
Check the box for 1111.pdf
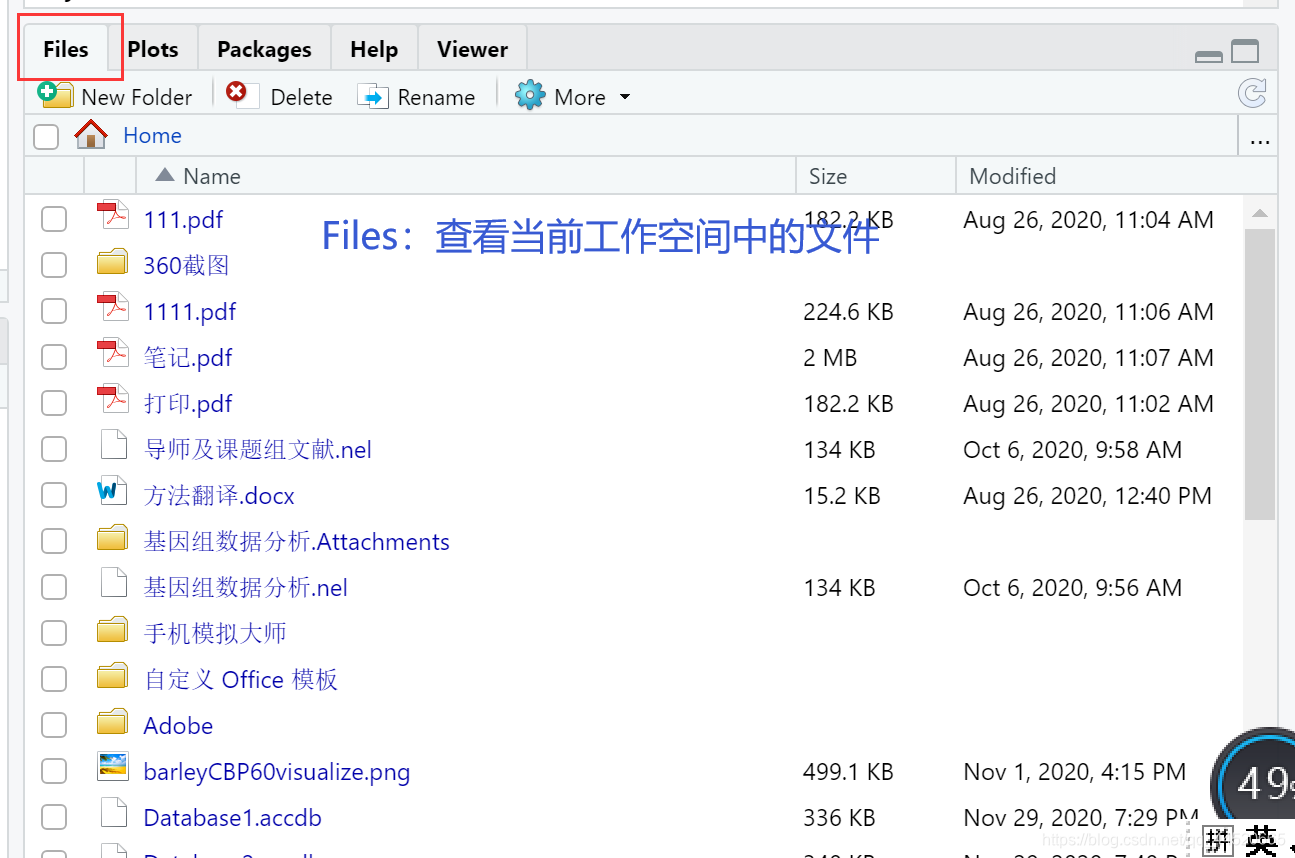click(54, 311)
